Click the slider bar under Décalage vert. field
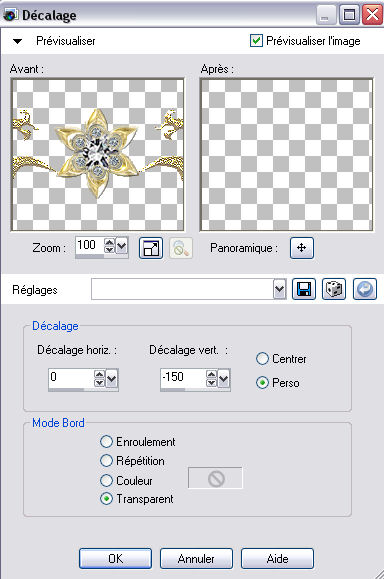This screenshot has height=579, width=384. tap(195, 389)
